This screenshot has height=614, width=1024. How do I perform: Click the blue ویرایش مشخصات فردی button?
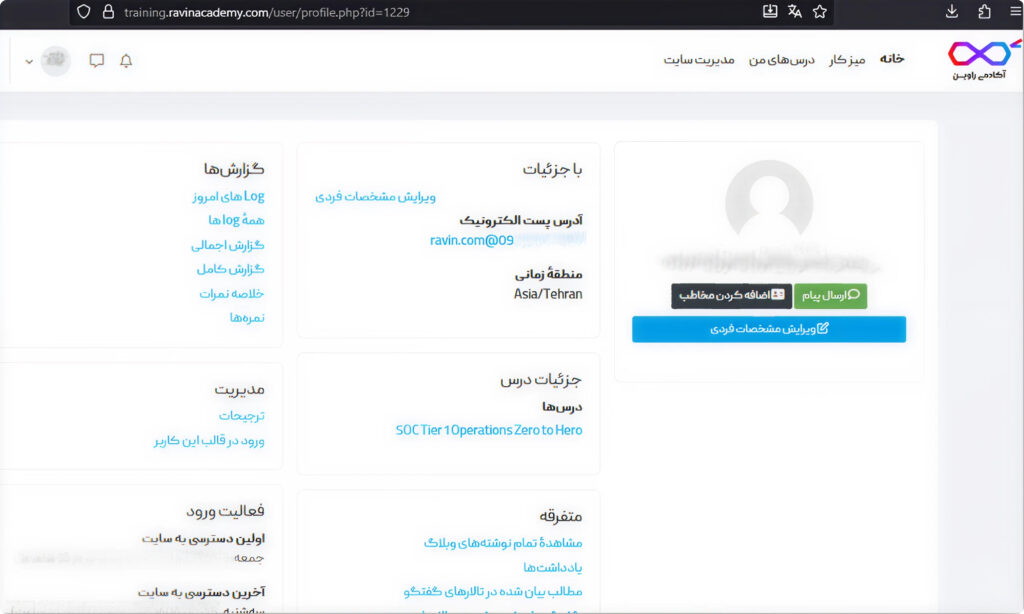(x=768, y=328)
